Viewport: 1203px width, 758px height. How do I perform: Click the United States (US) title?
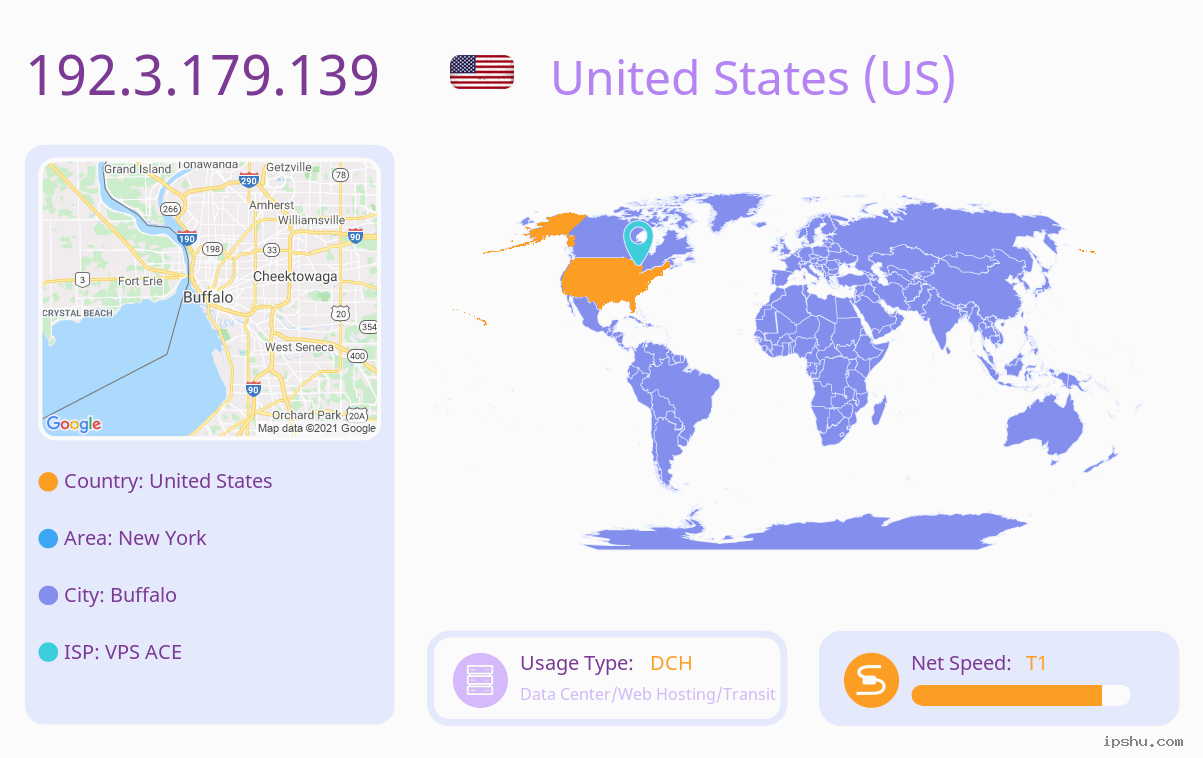point(753,77)
